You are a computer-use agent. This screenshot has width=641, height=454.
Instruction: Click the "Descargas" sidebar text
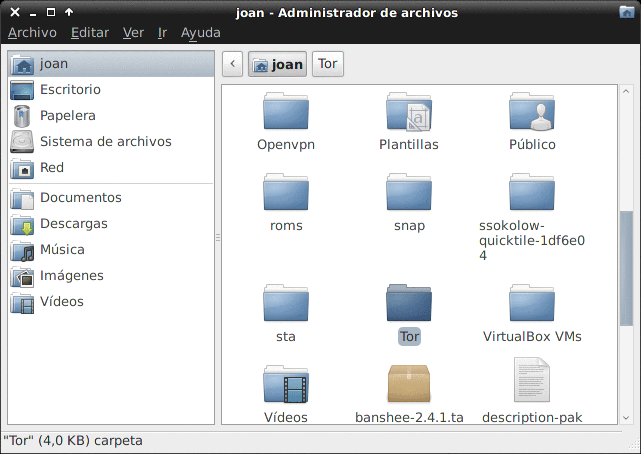[74, 224]
